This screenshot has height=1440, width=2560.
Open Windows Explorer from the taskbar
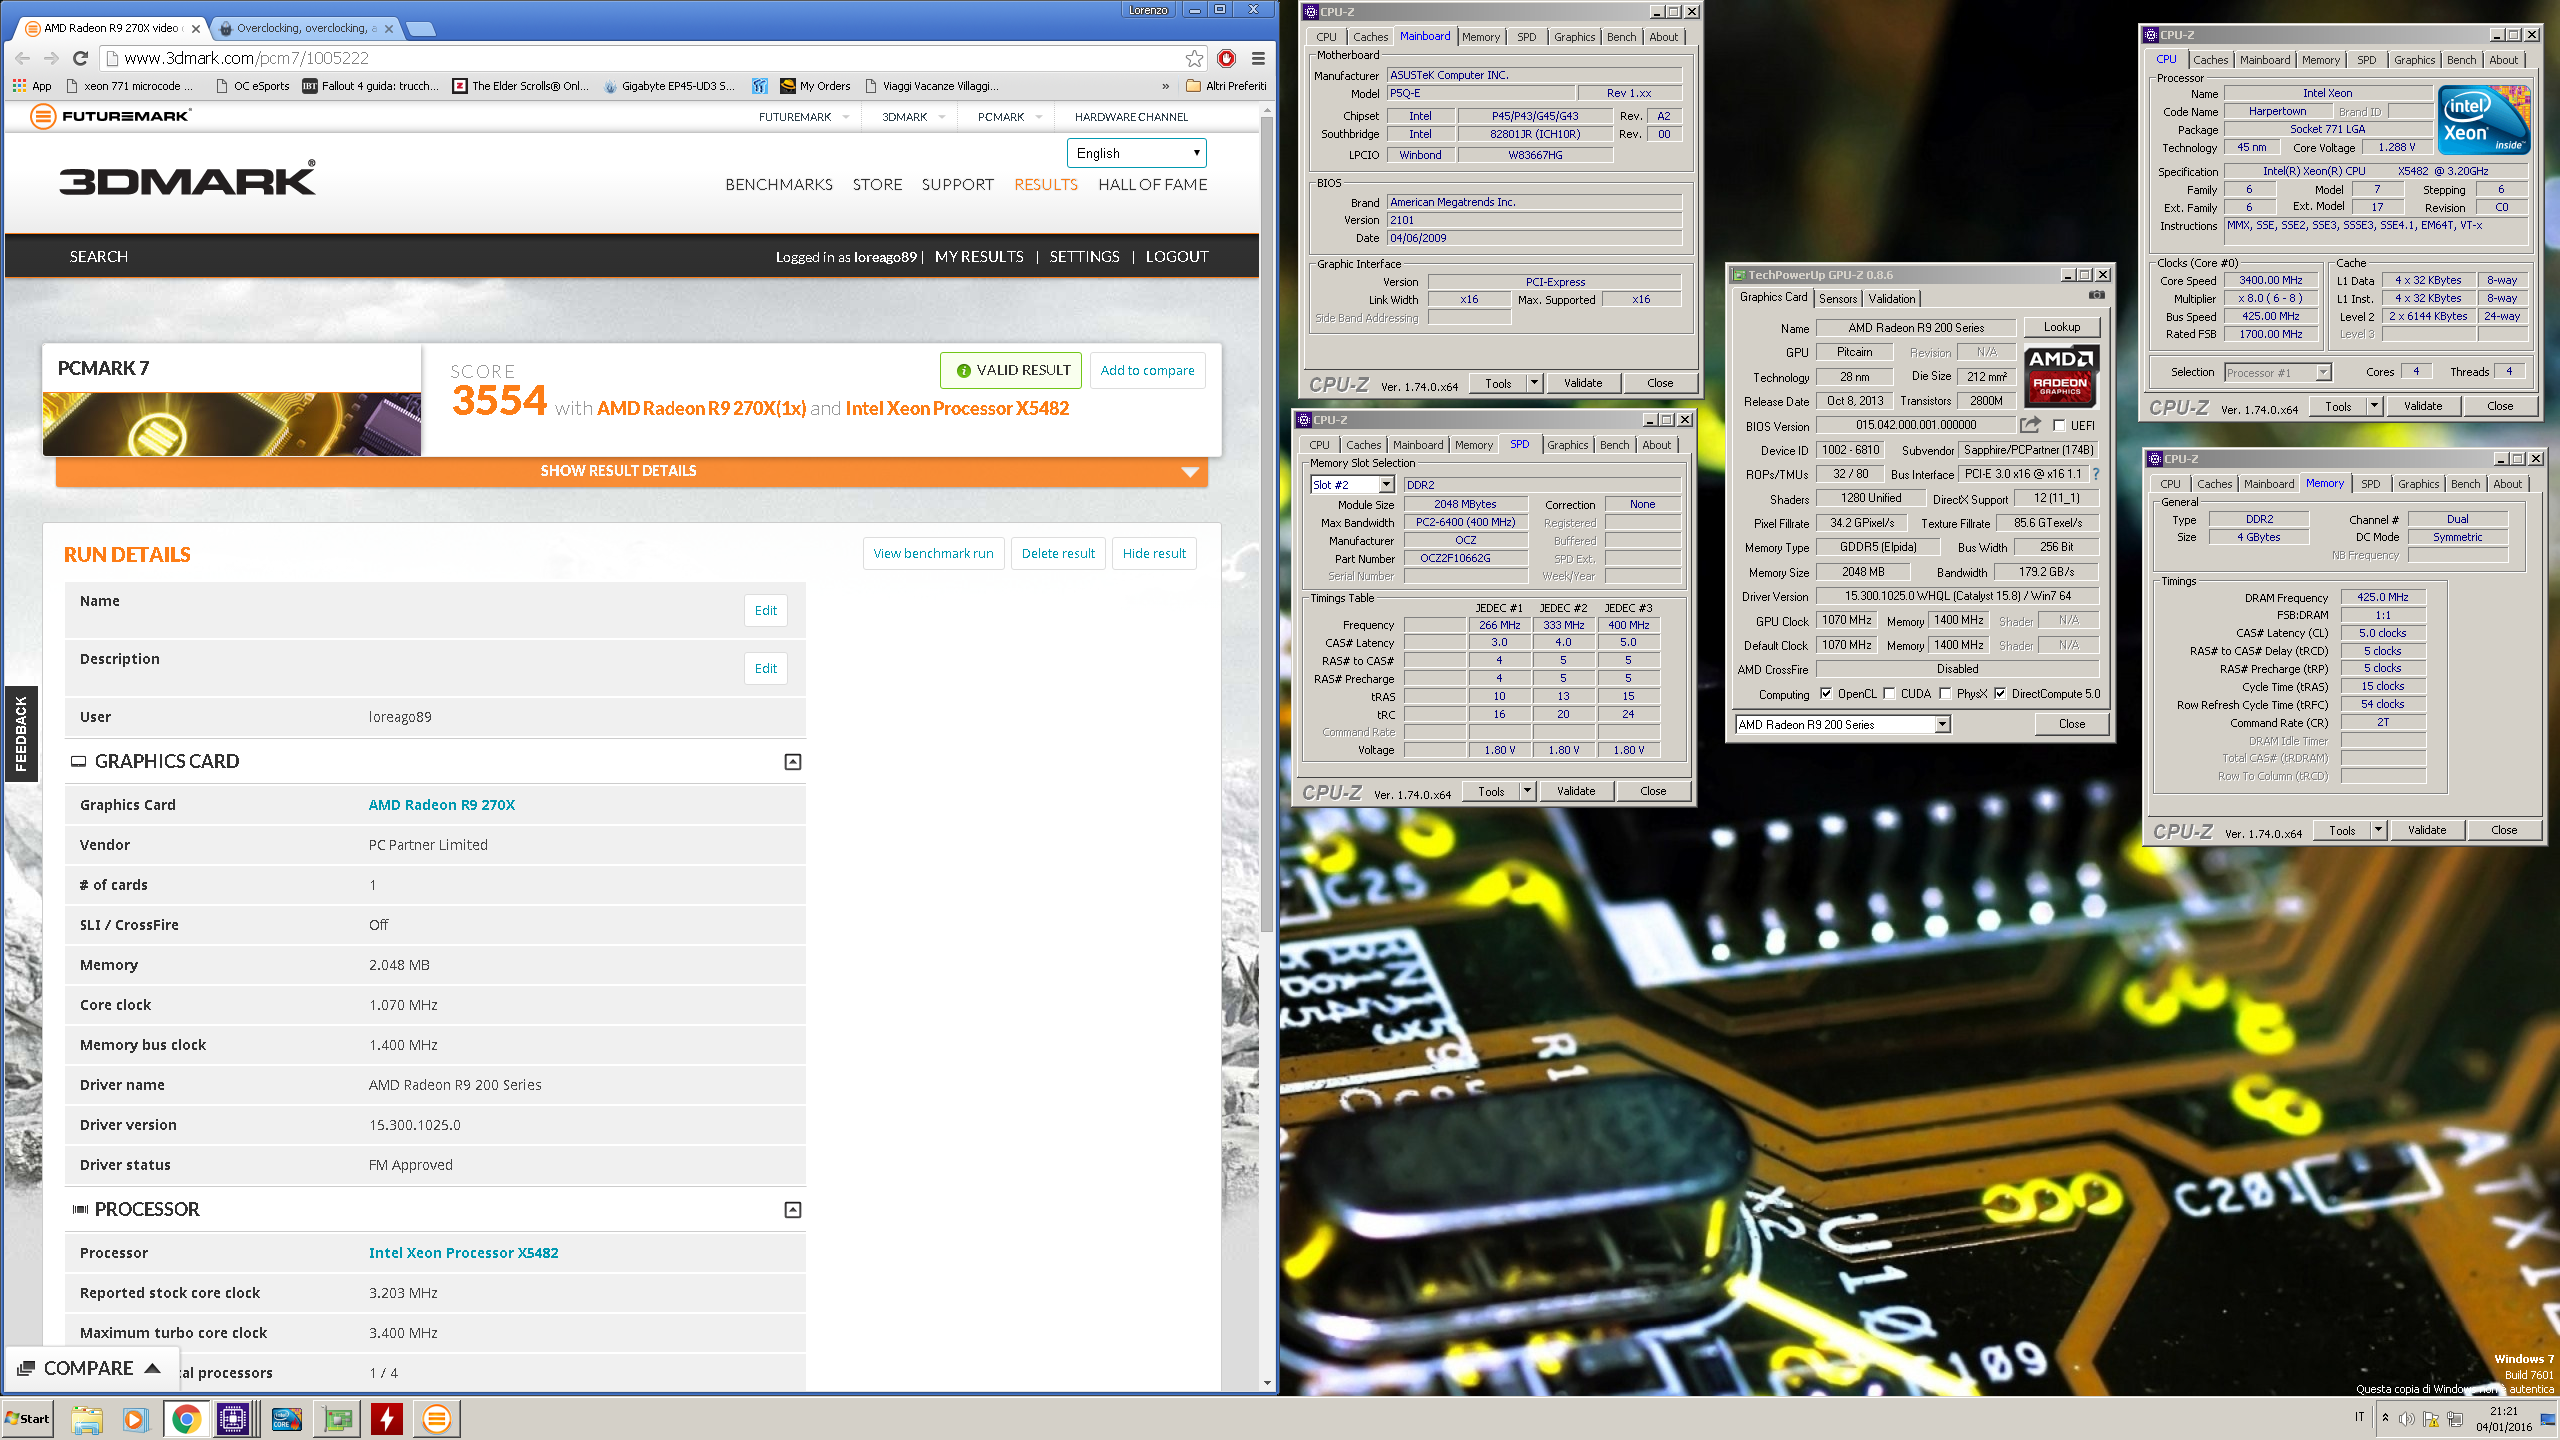tap(87, 1419)
